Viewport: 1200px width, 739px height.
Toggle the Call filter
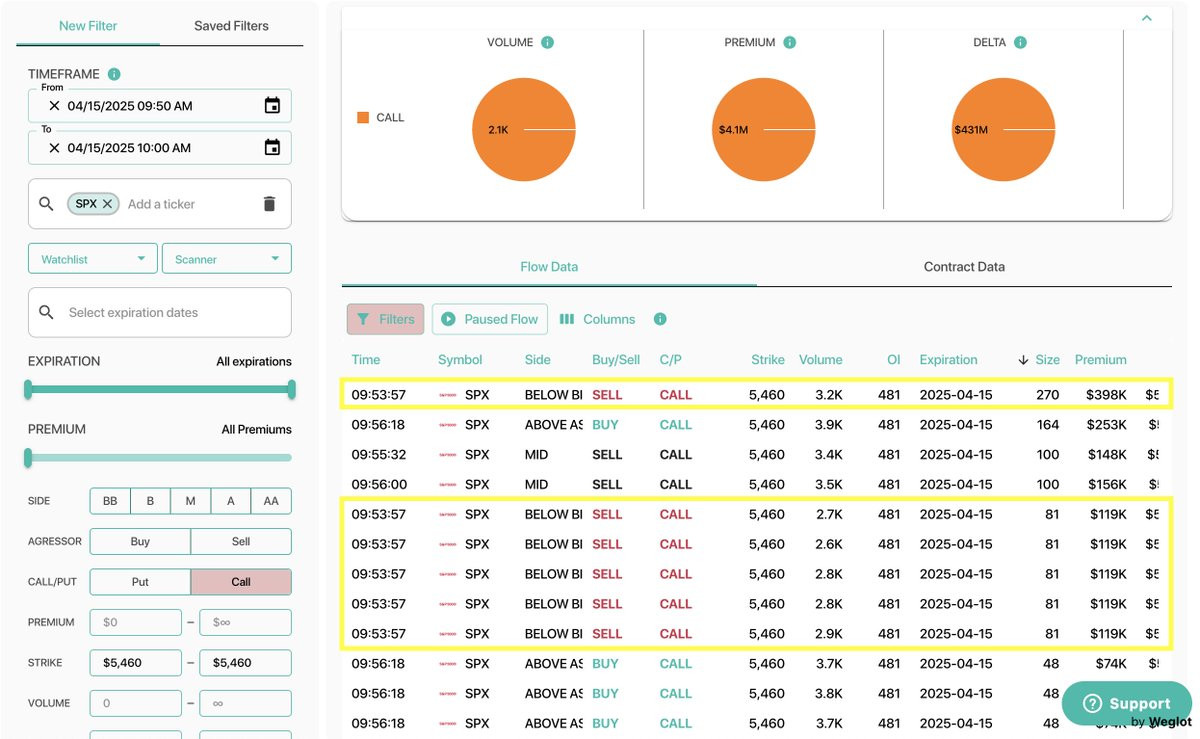(x=241, y=581)
